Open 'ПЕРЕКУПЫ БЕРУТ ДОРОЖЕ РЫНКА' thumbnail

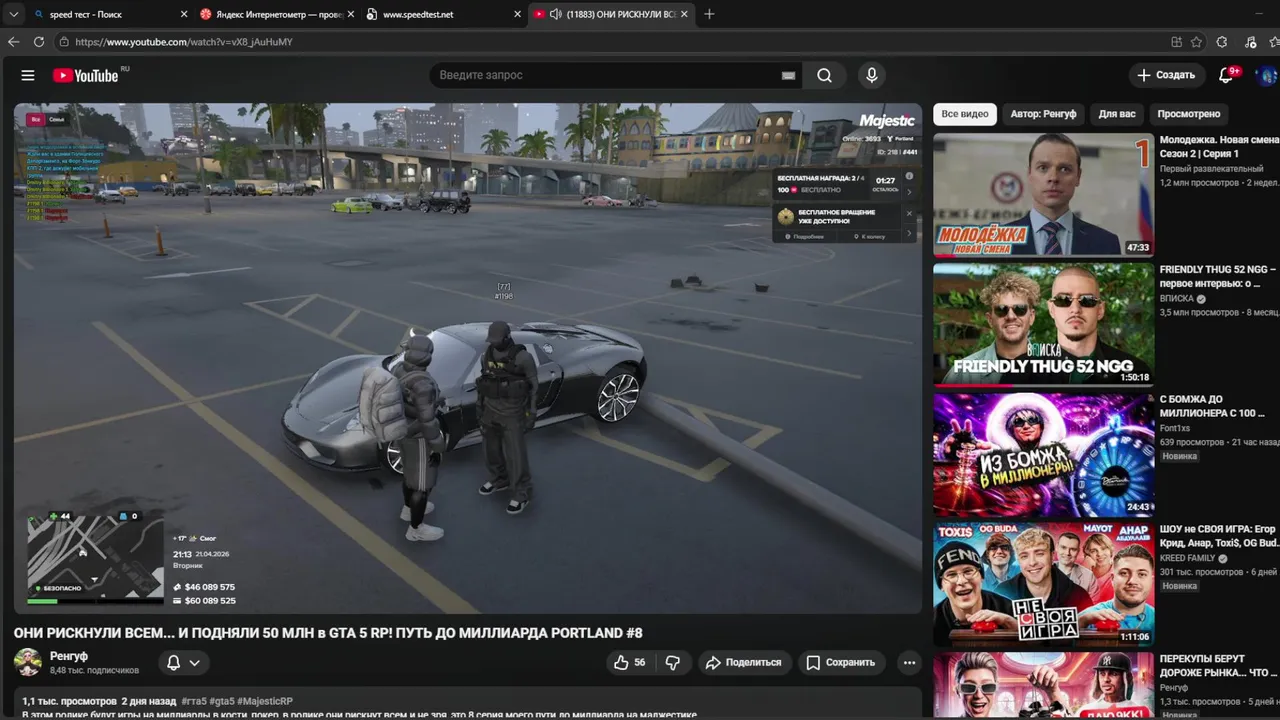1043,686
